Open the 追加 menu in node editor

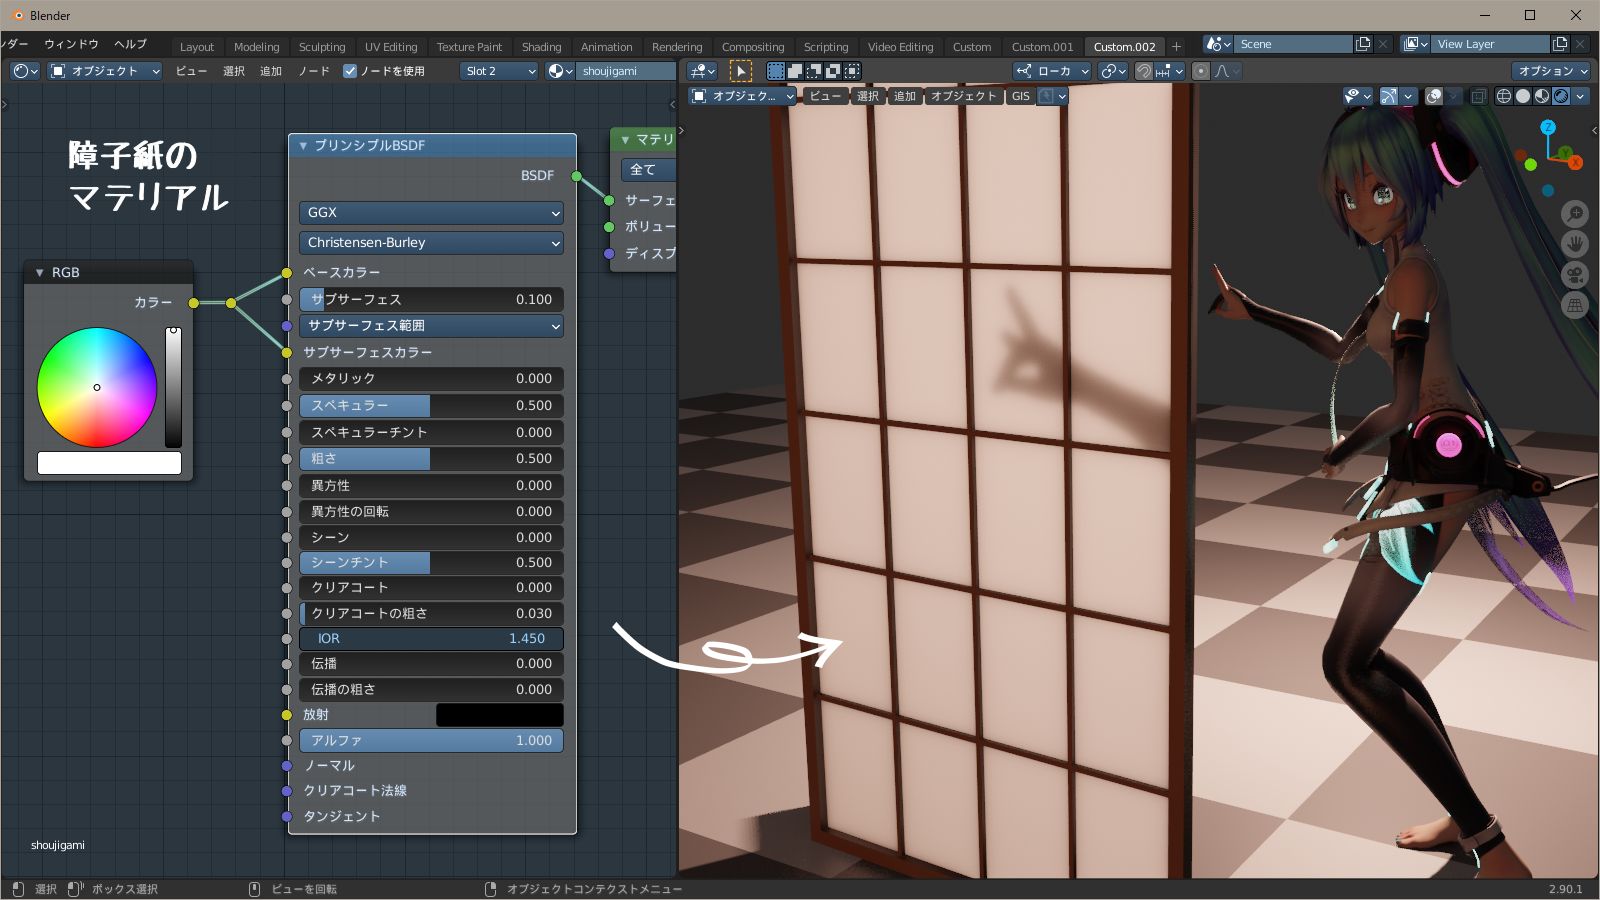[x=271, y=71]
